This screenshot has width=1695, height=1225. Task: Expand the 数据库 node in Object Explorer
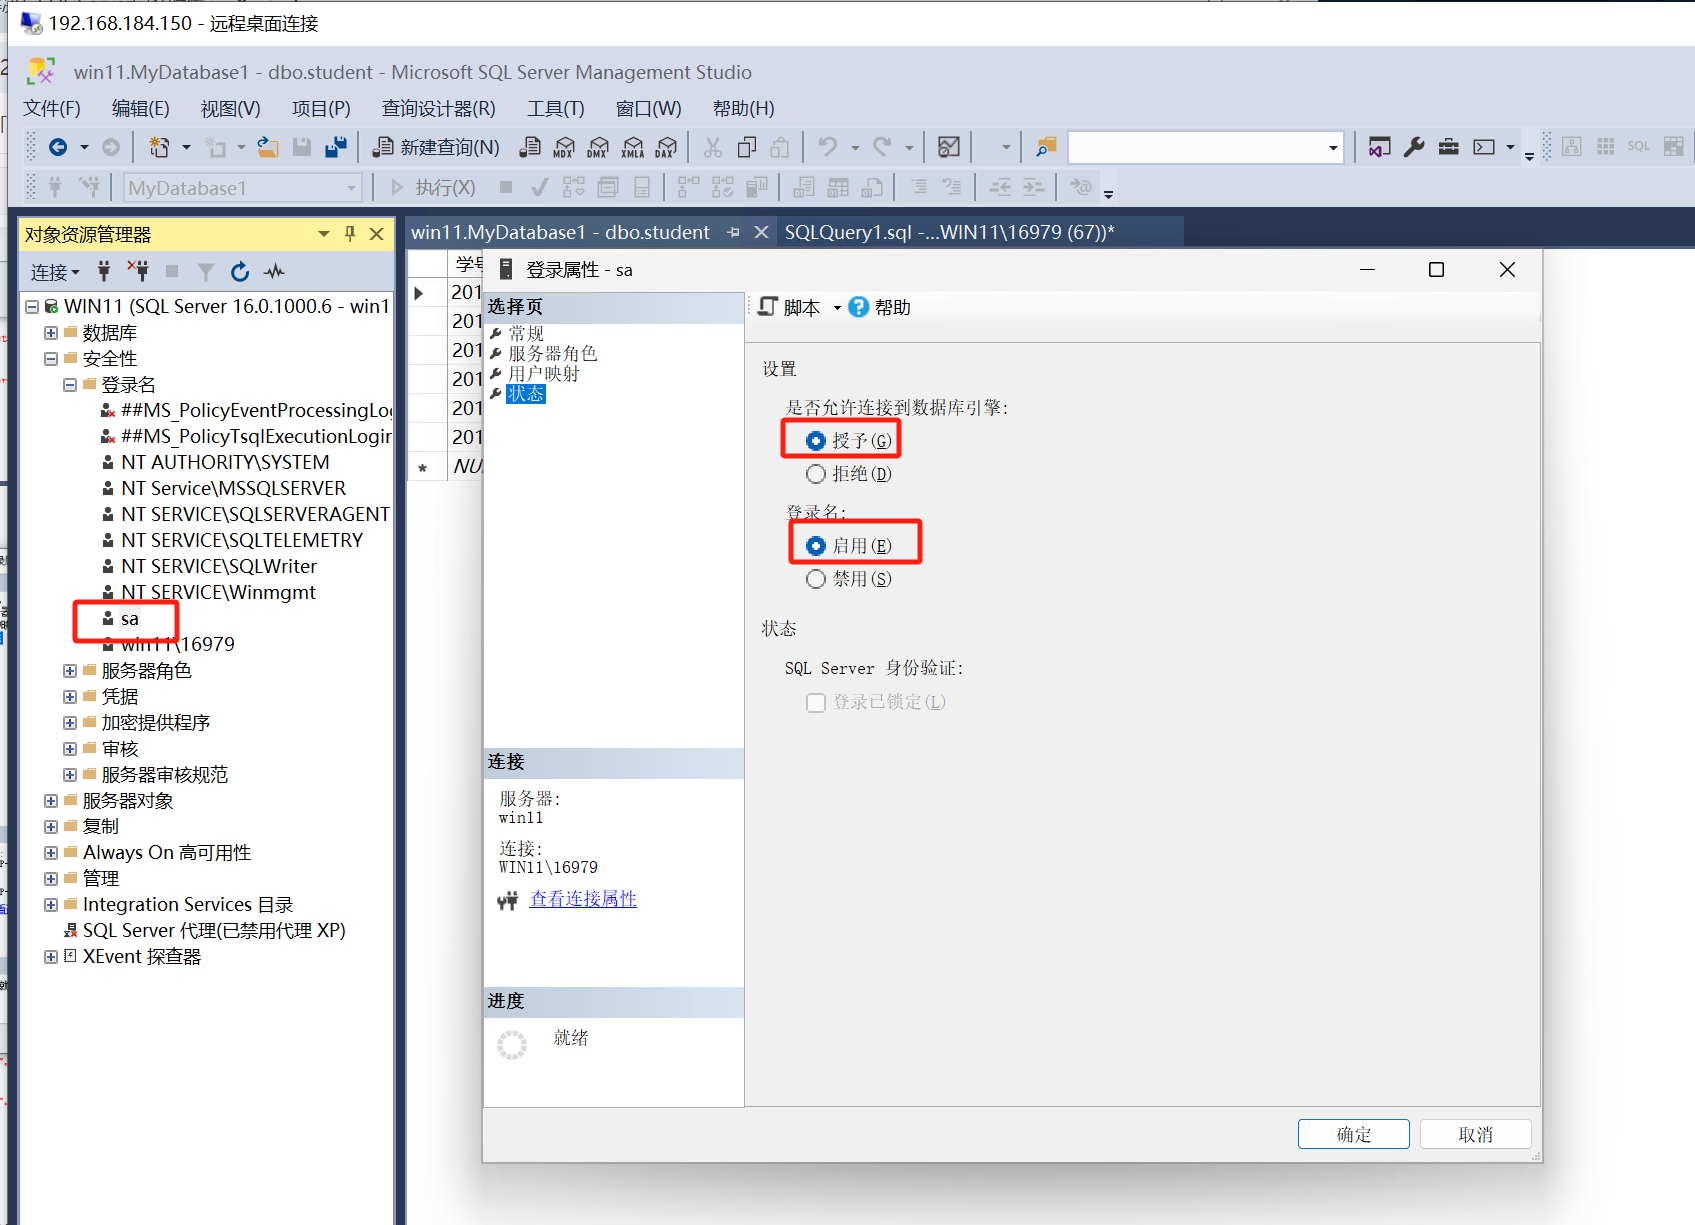click(50, 332)
